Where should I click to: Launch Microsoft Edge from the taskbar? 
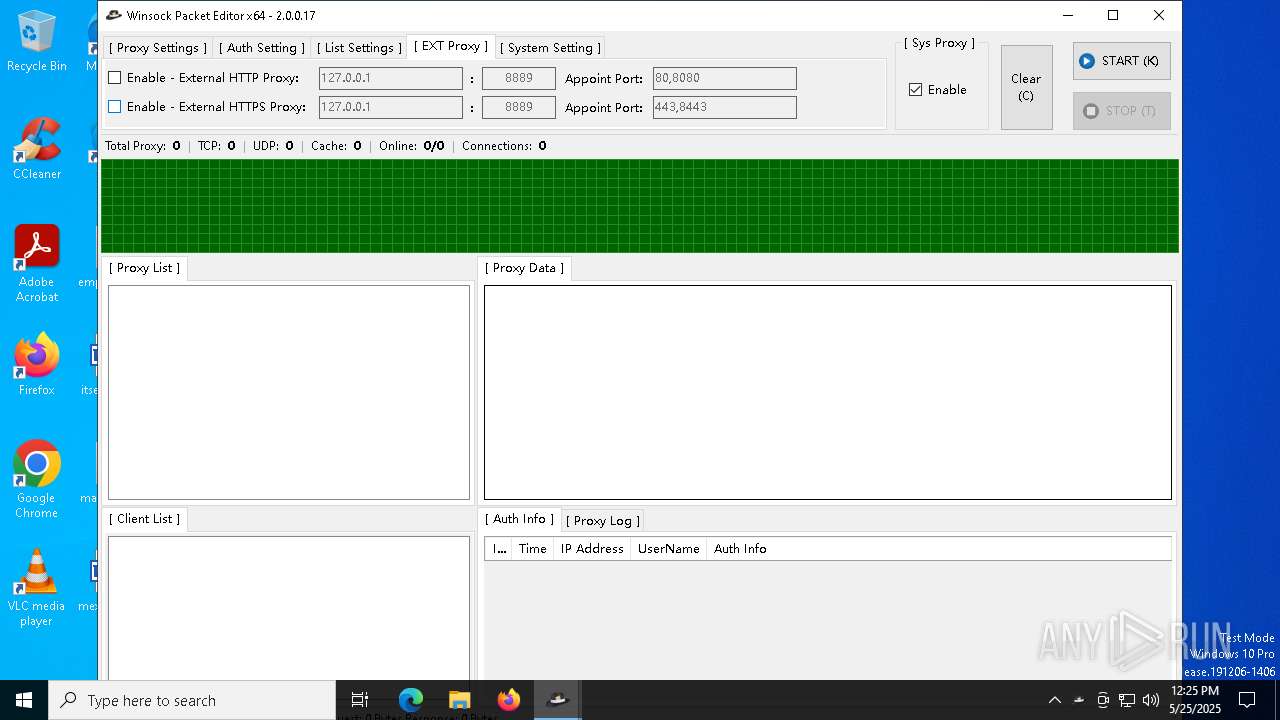[x=411, y=700]
